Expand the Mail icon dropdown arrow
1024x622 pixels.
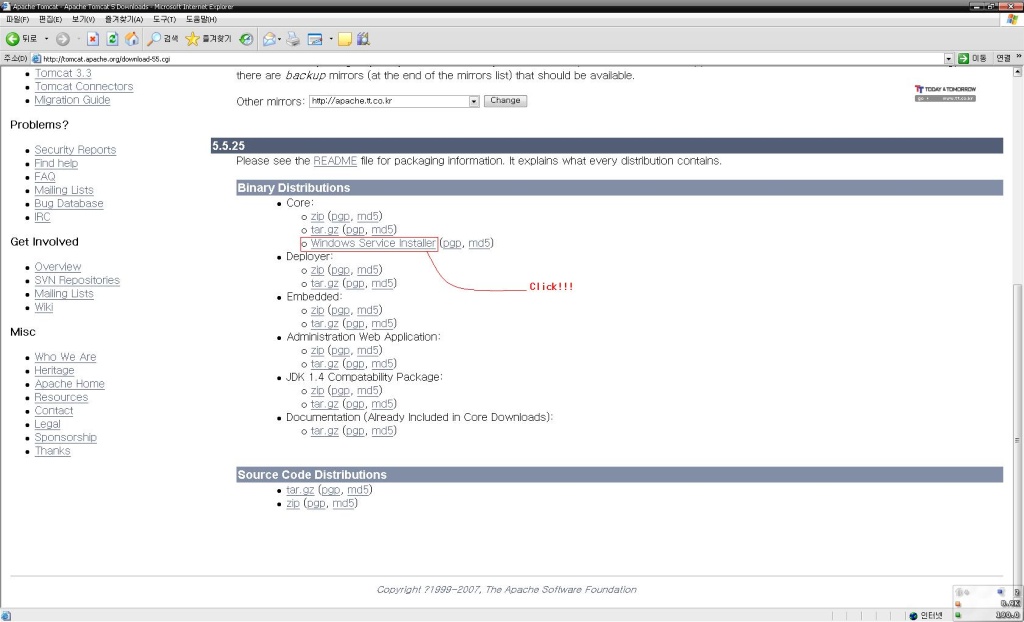(280, 39)
